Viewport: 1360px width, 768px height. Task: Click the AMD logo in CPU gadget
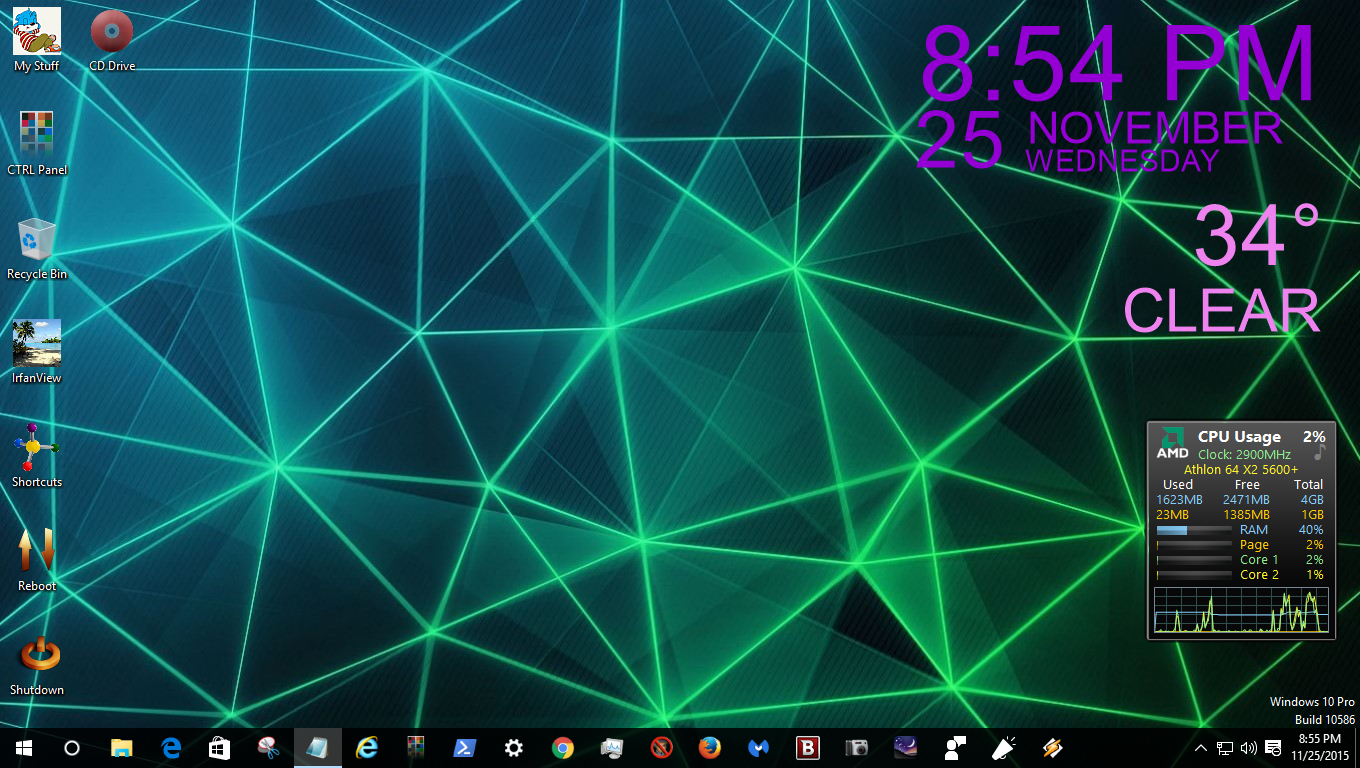[1172, 443]
